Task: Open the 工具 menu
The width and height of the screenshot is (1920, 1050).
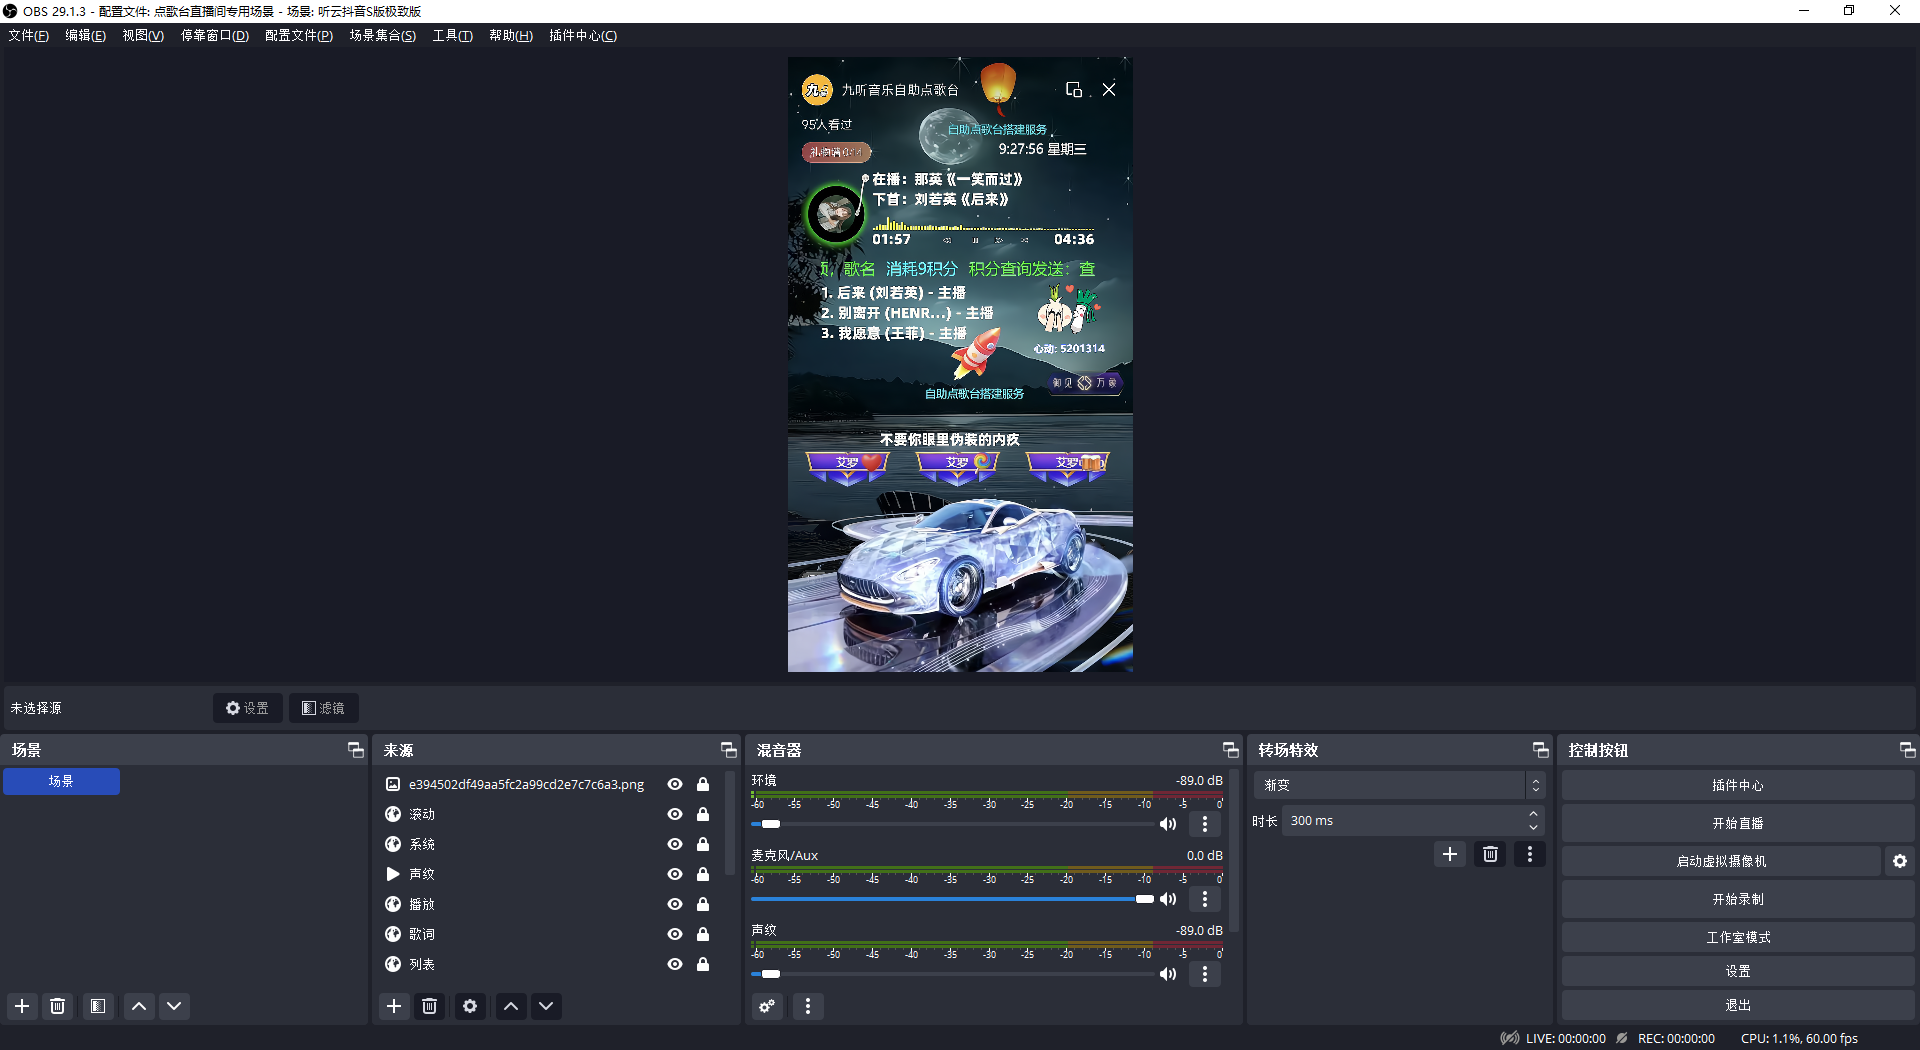Action: point(452,35)
